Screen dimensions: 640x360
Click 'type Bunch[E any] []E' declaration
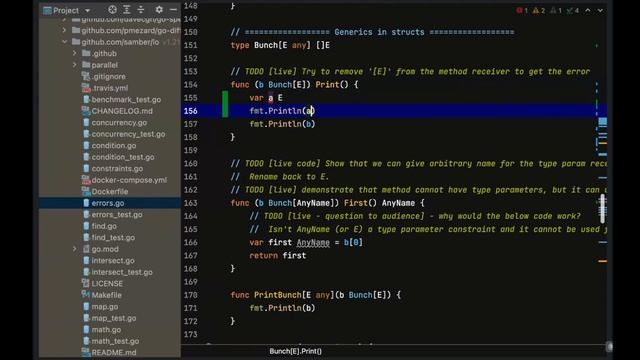(280, 45)
